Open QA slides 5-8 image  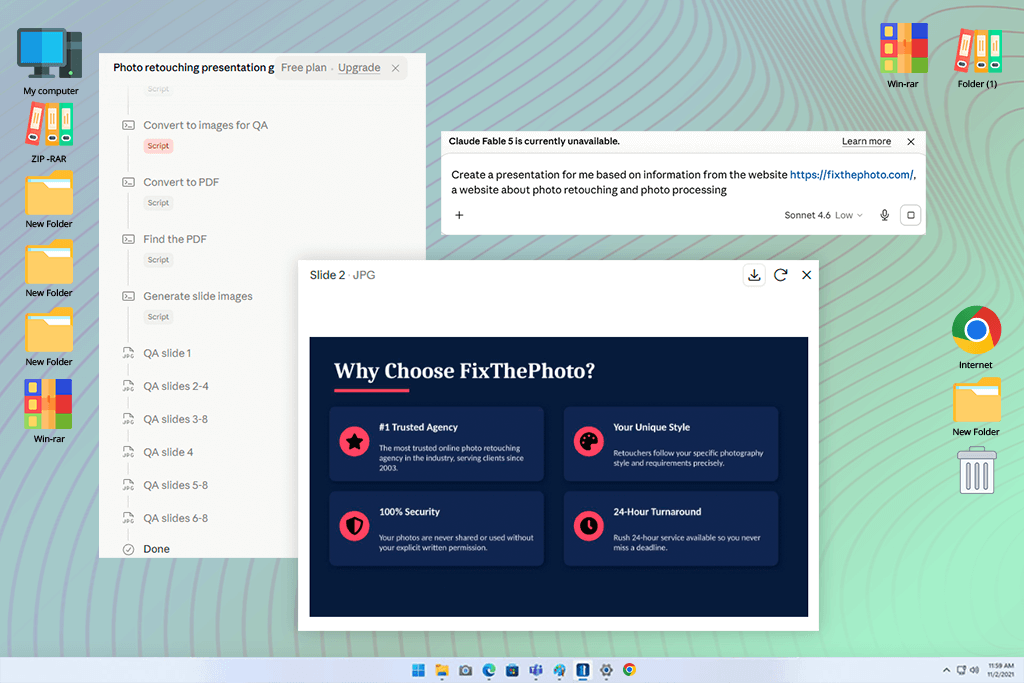click(x=176, y=485)
